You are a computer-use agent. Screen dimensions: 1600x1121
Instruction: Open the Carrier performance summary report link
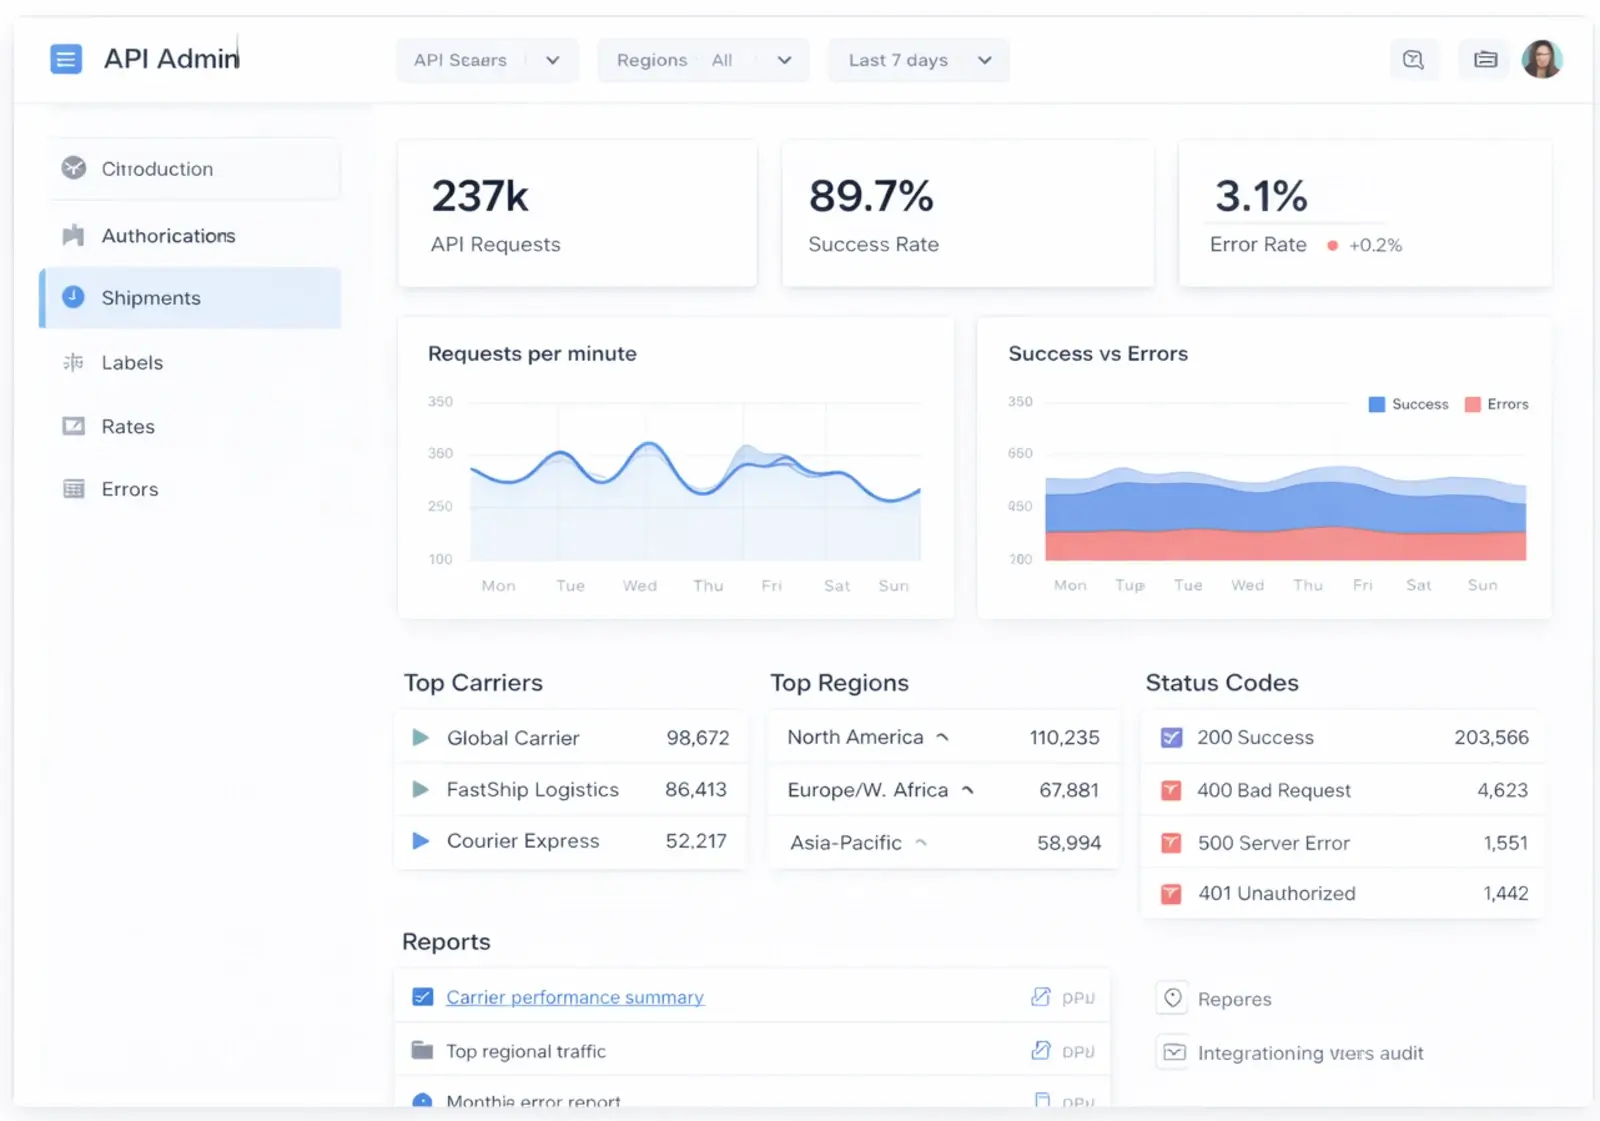click(x=574, y=996)
